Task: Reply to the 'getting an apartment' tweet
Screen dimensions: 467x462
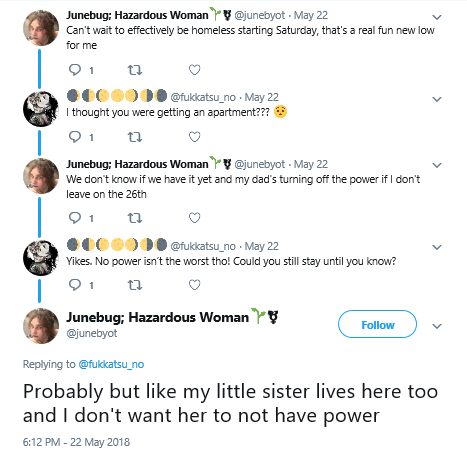Action: tap(75, 137)
